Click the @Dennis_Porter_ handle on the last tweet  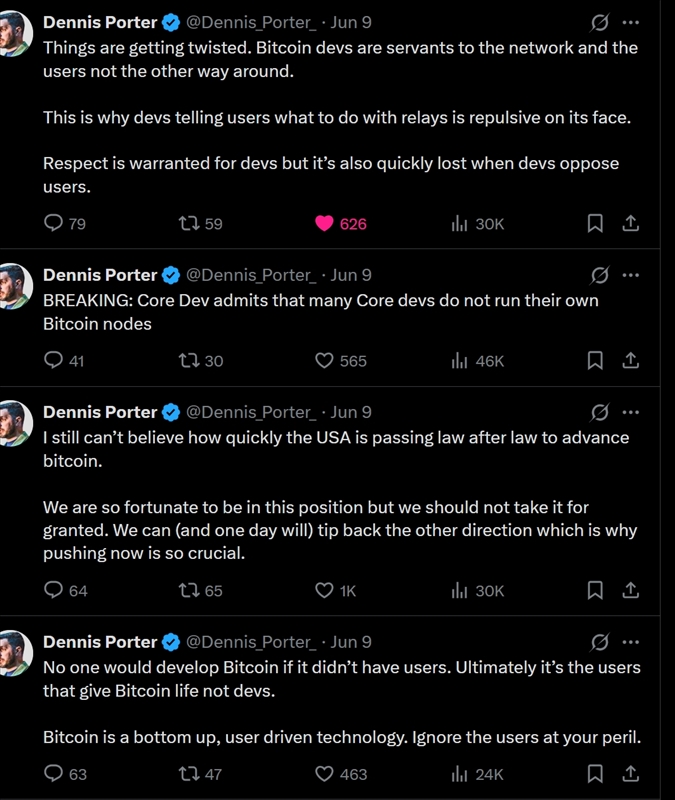click(251, 642)
